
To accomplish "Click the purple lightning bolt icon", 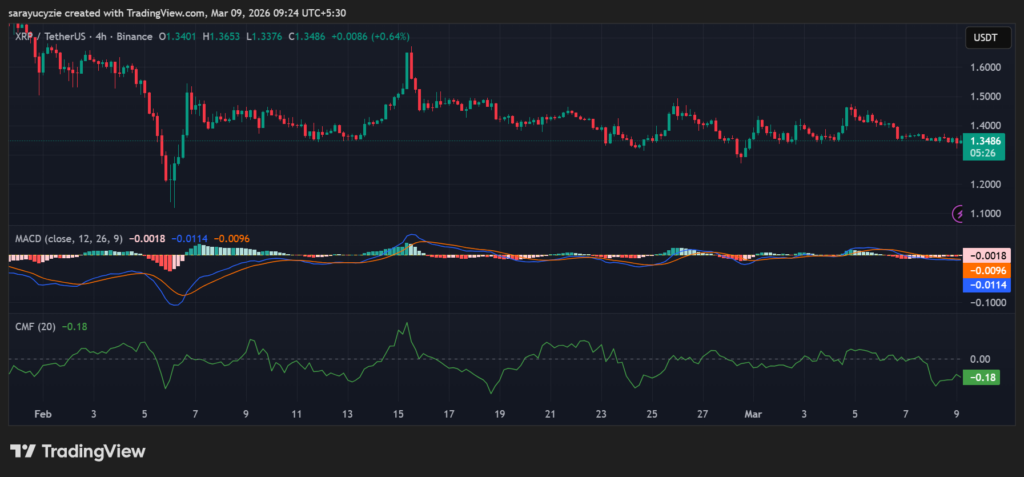I will (960, 213).
